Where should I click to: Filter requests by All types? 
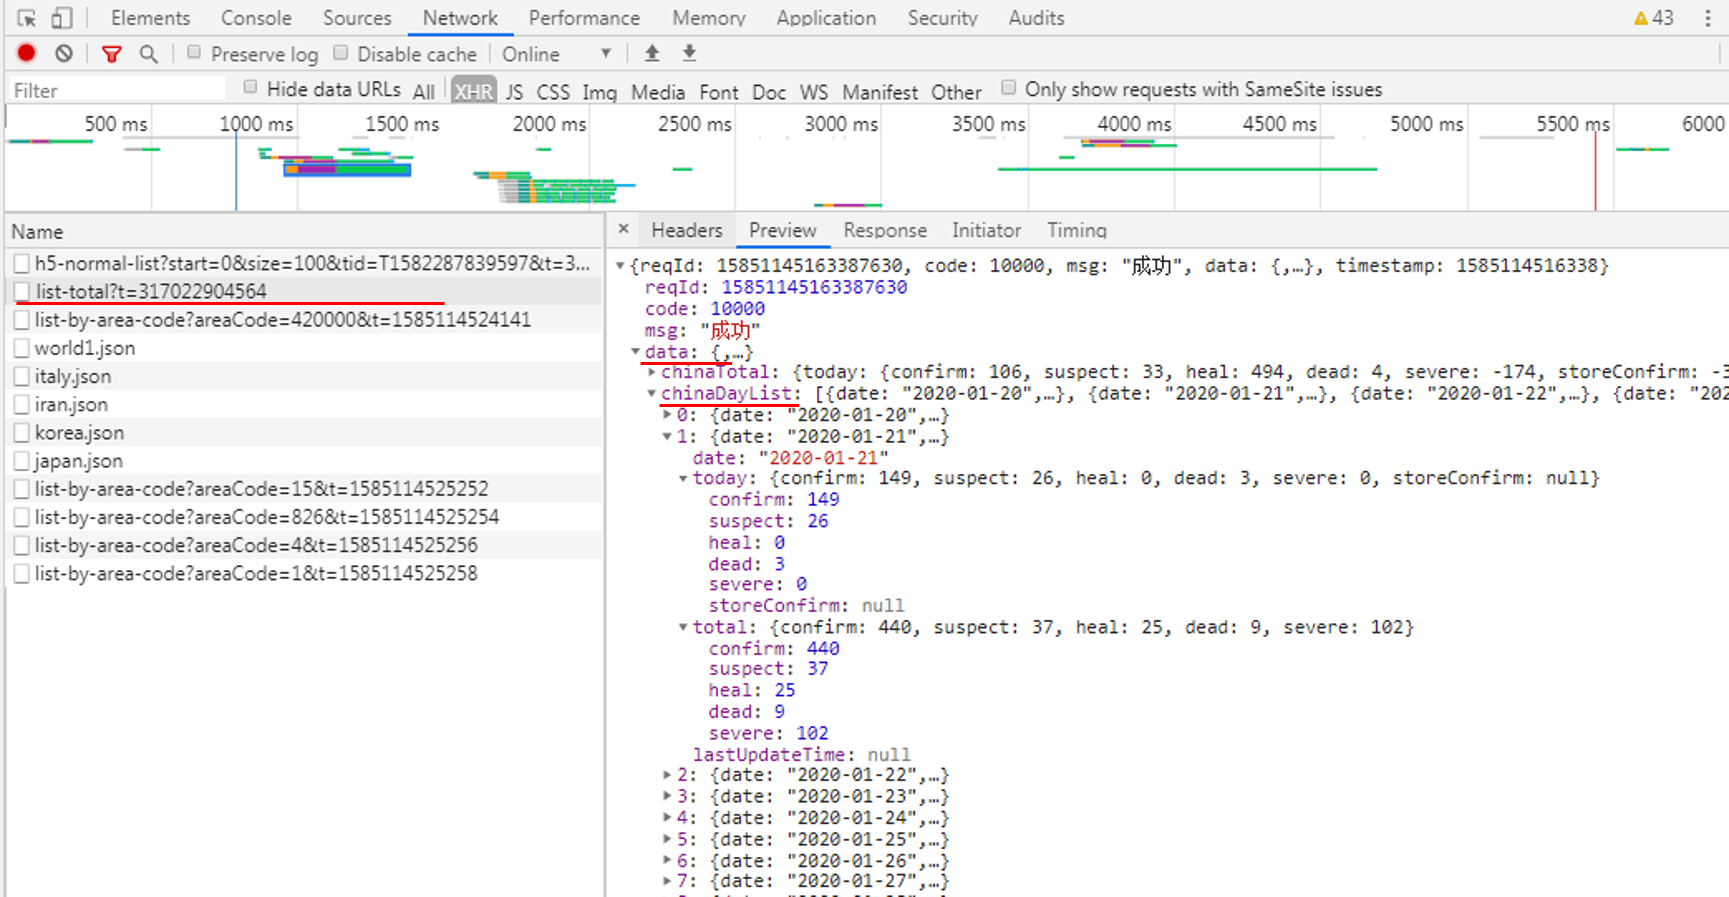click(424, 91)
